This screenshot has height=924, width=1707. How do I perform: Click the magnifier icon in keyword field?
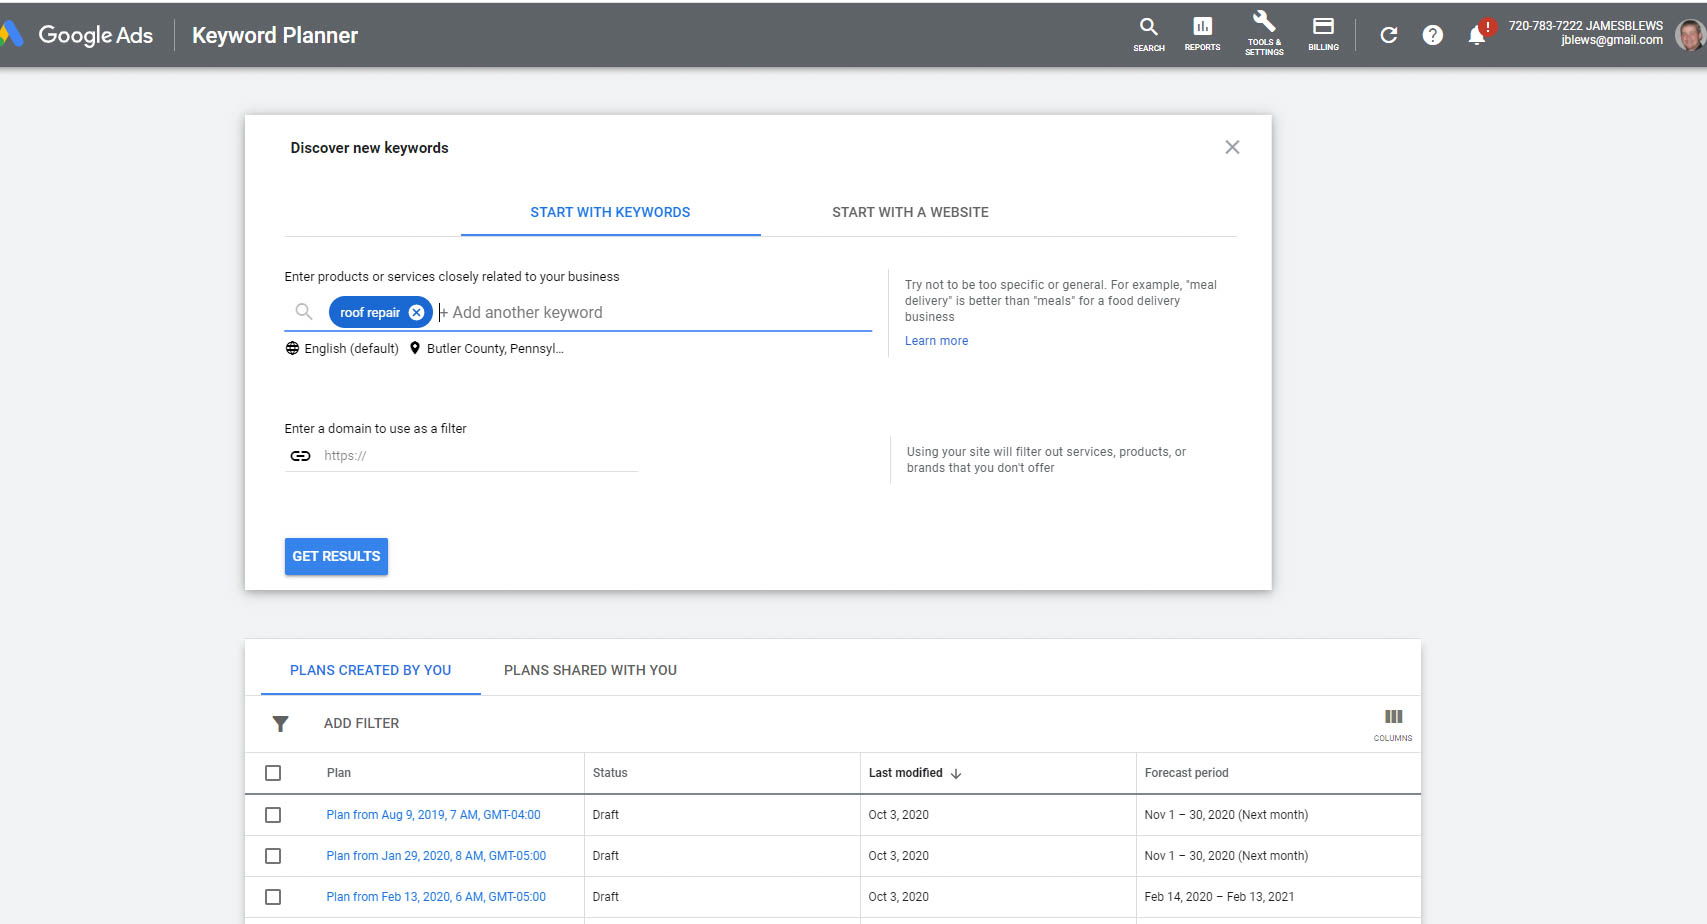pyautogui.click(x=304, y=312)
